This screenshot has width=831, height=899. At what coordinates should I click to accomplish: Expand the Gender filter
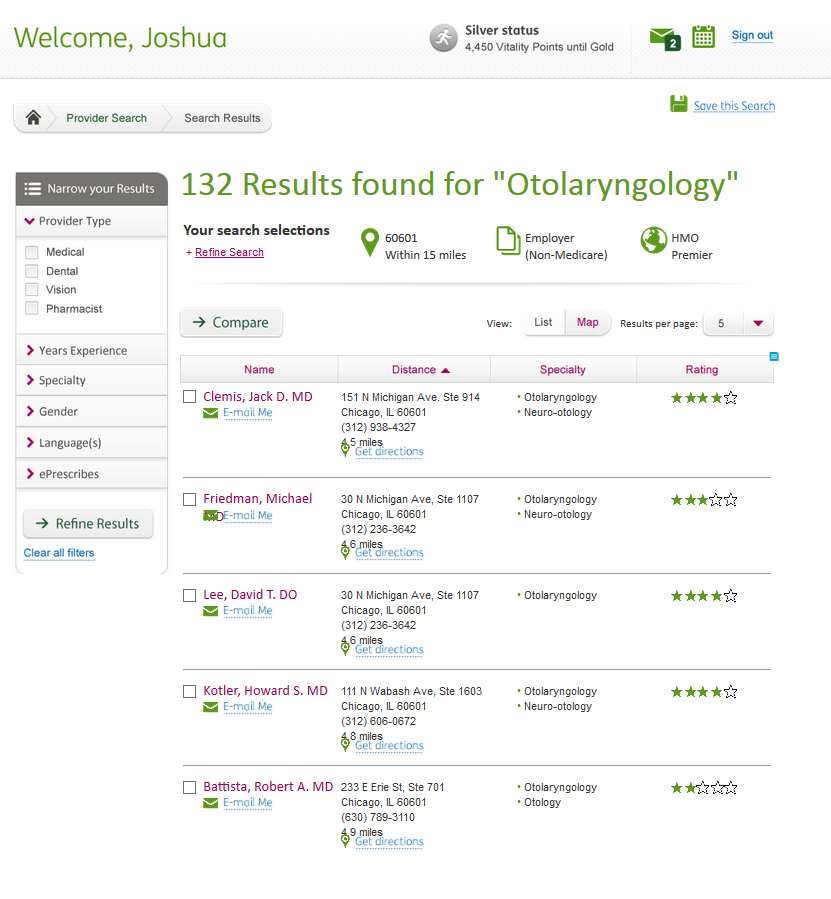click(x=92, y=412)
